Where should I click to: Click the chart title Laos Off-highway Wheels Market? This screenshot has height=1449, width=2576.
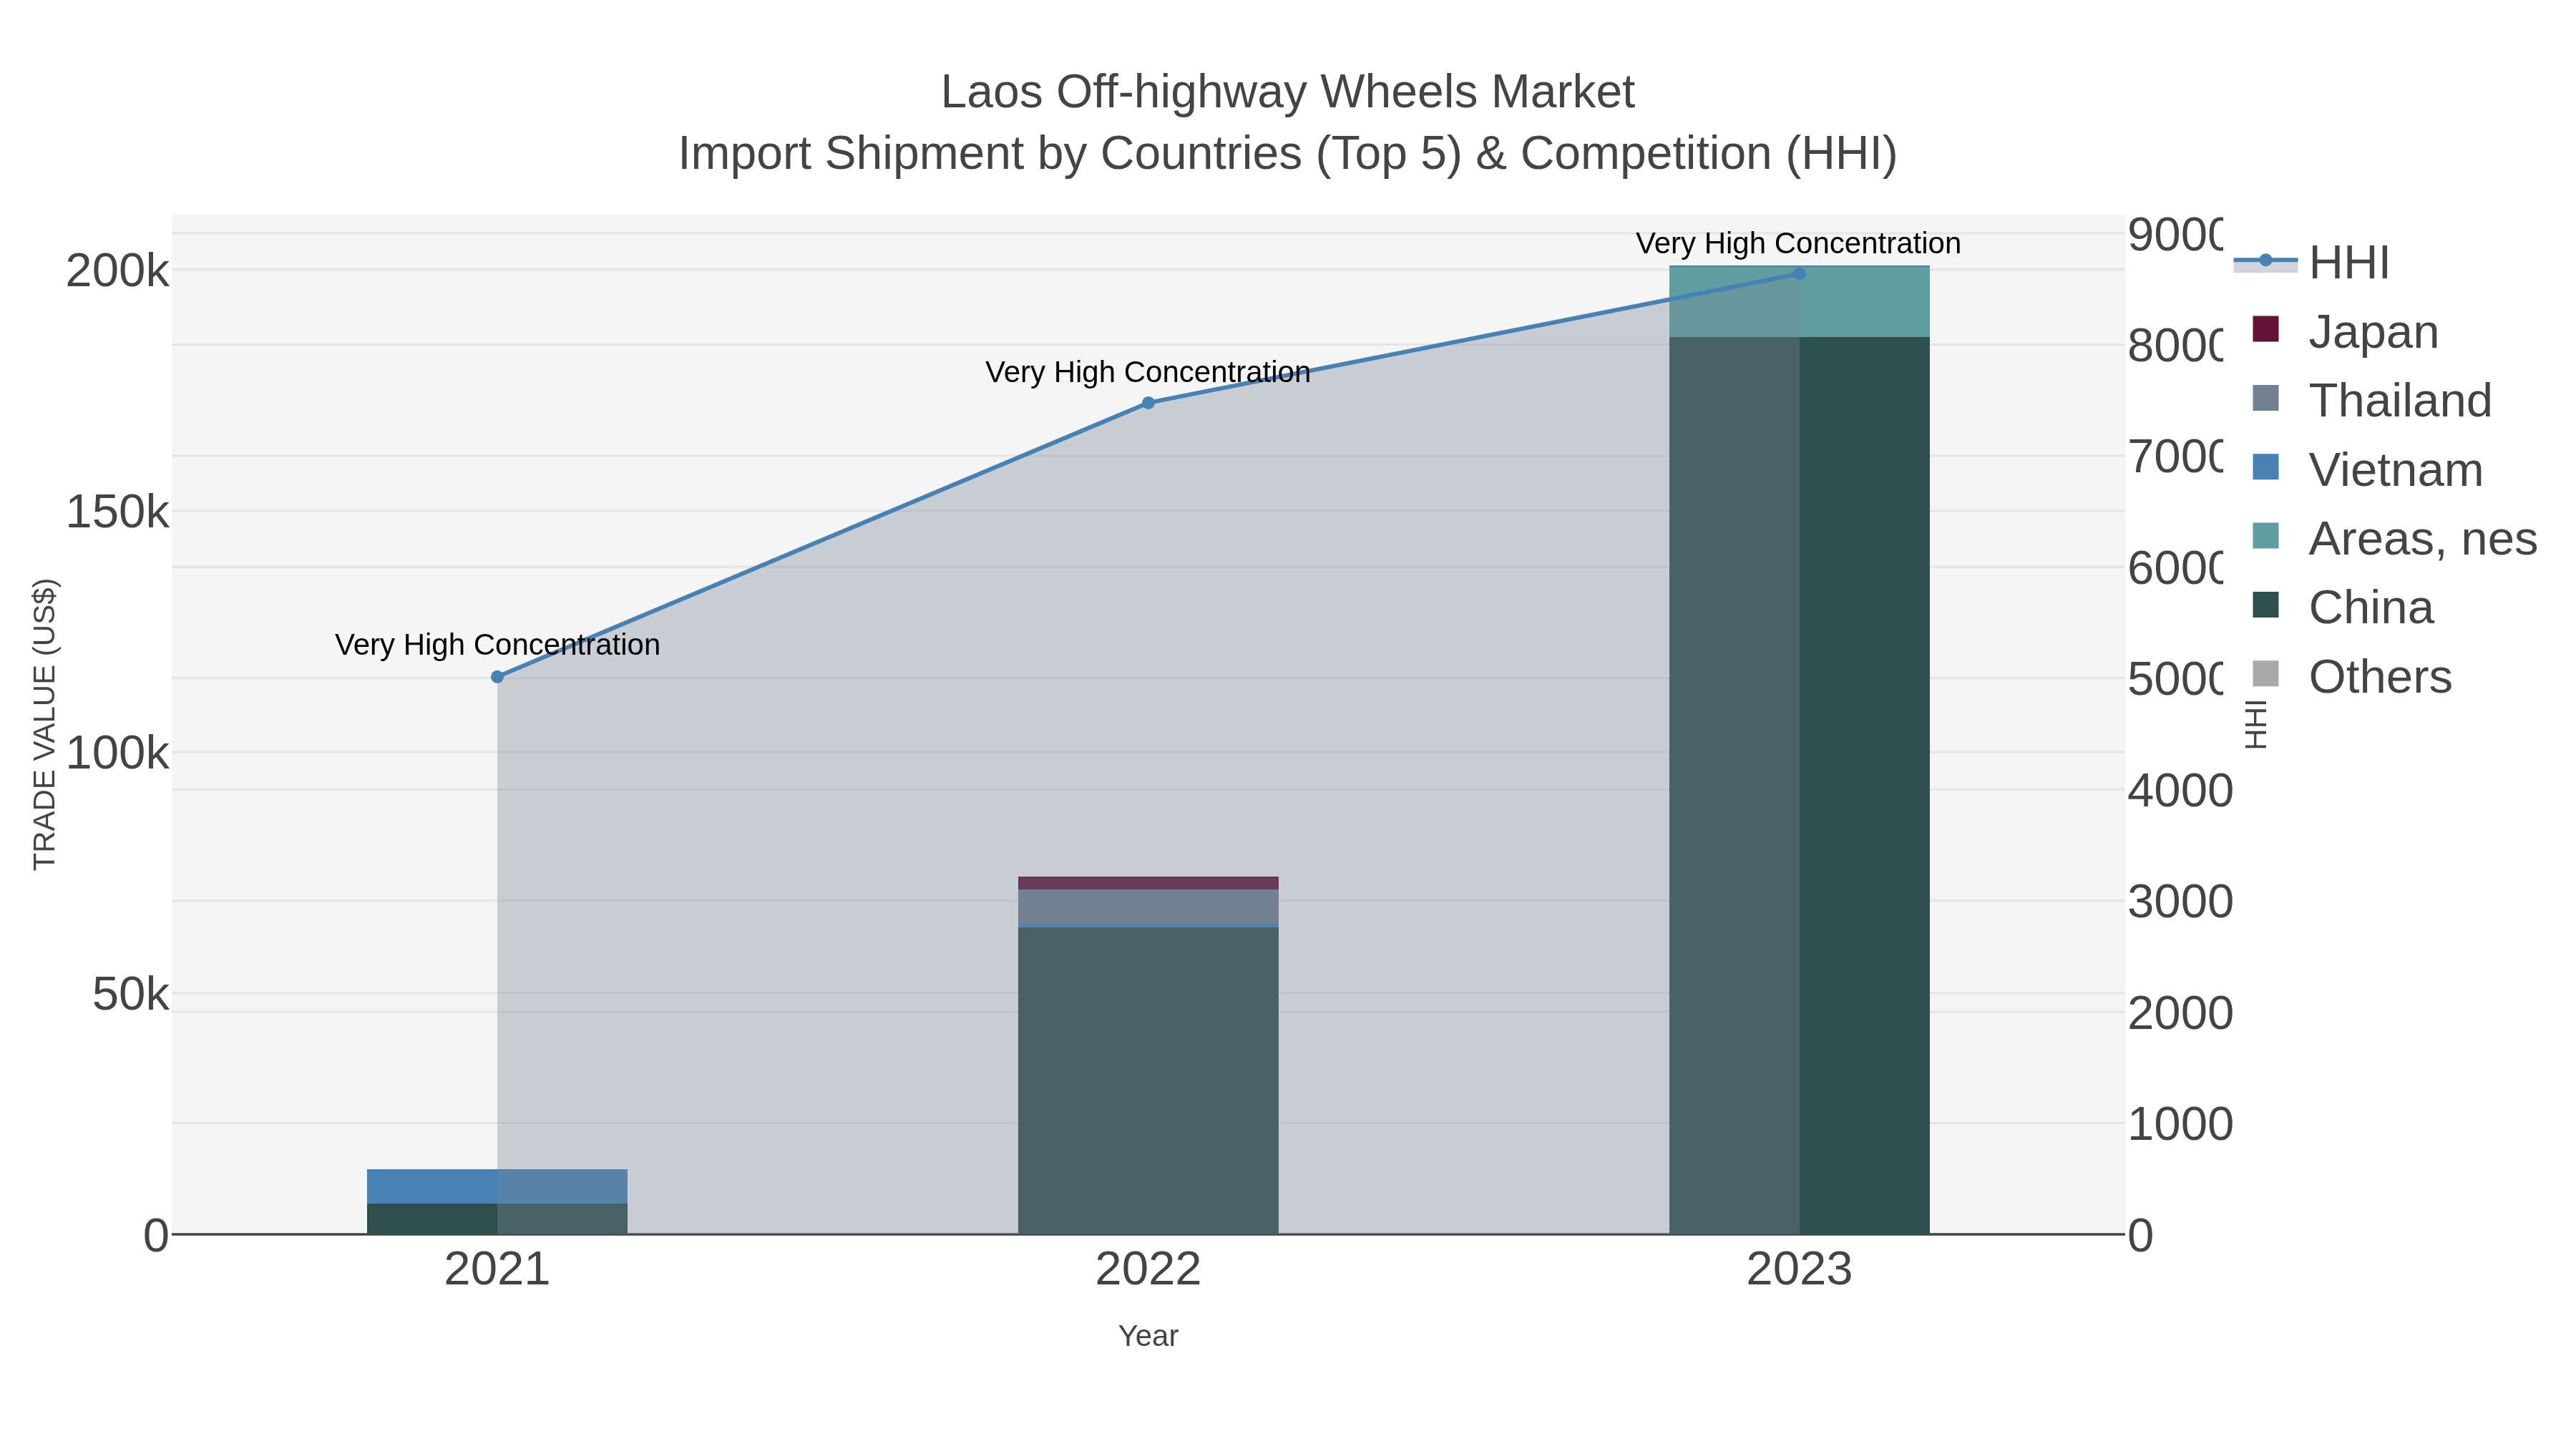pyautogui.click(x=1288, y=92)
